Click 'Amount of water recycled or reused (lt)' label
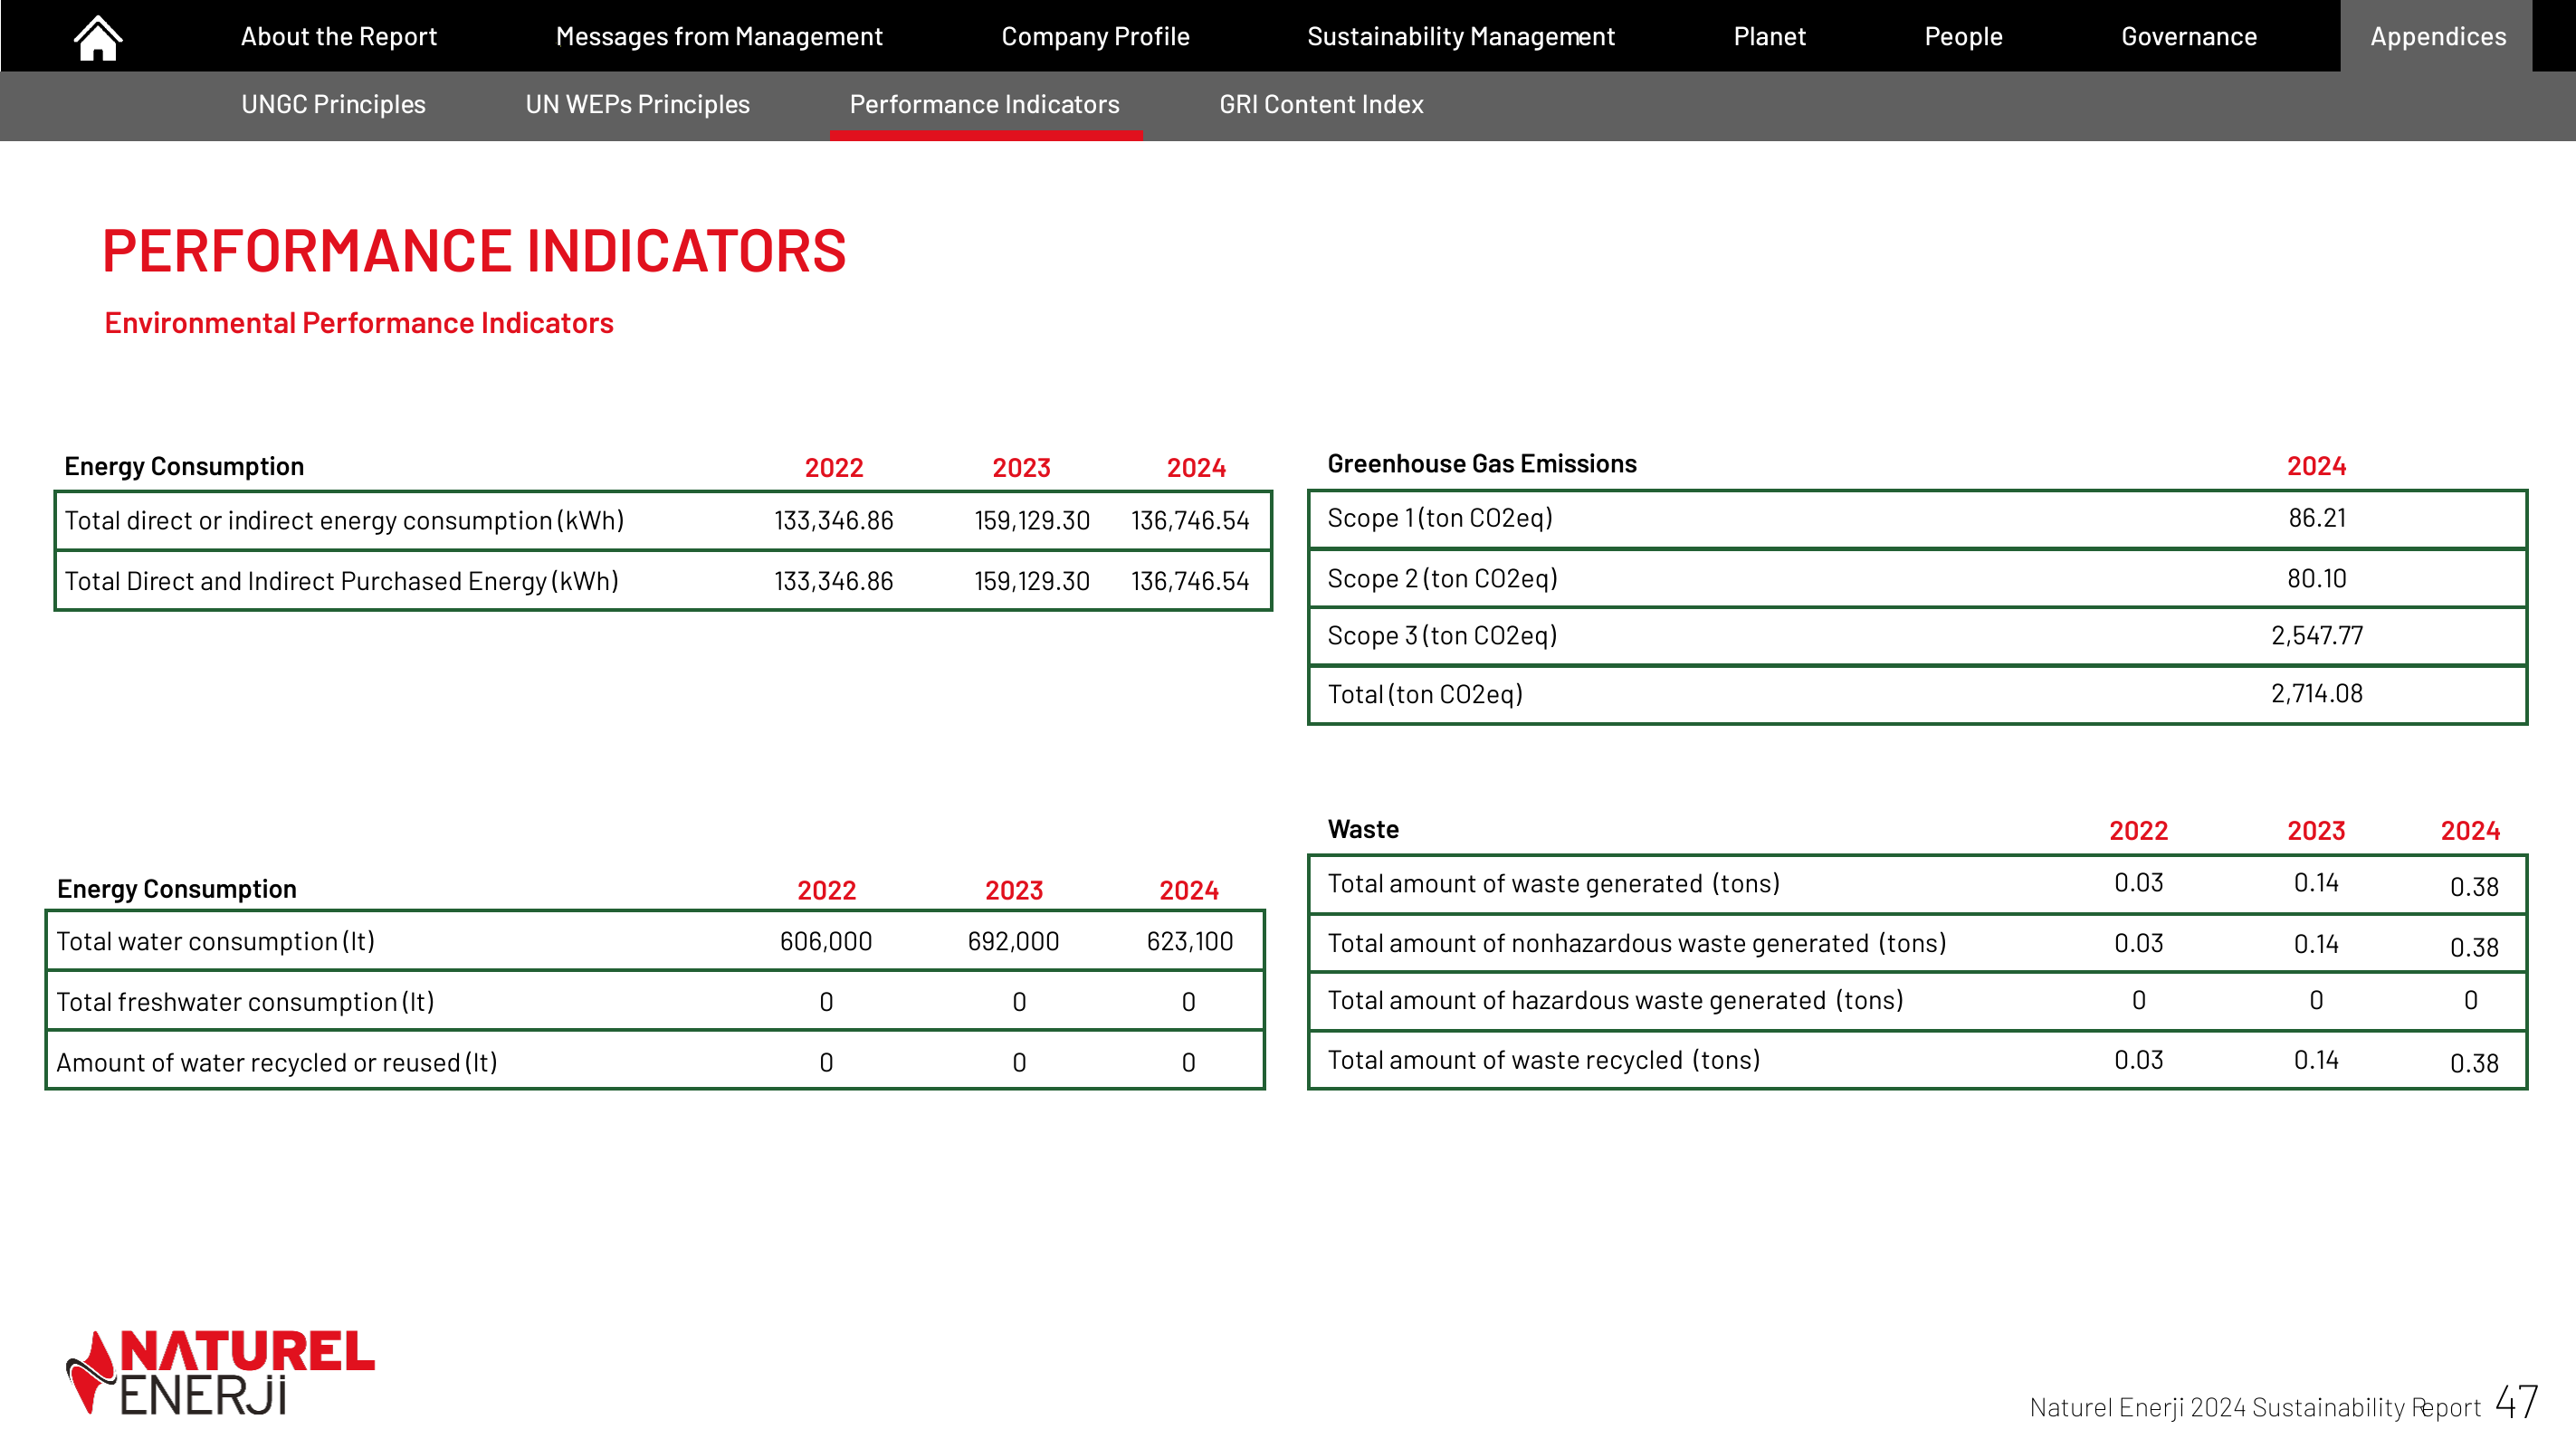 tap(277, 1063)
